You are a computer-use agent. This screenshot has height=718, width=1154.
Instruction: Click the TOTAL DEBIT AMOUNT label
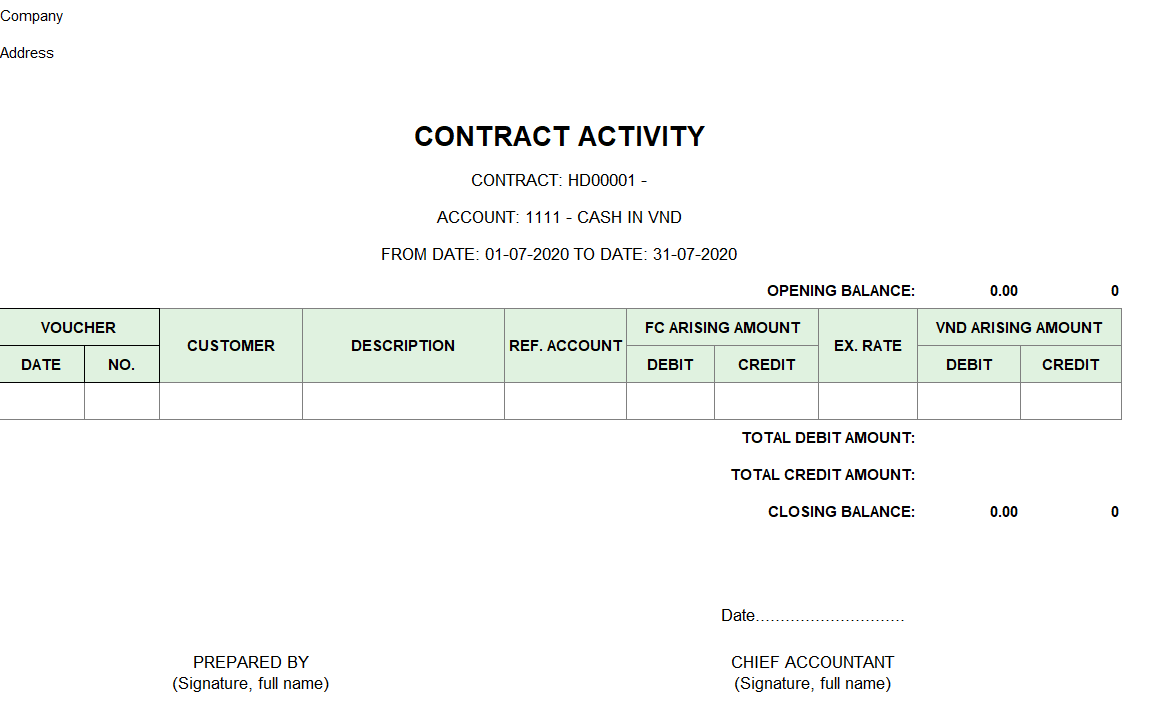pos(829,438)
